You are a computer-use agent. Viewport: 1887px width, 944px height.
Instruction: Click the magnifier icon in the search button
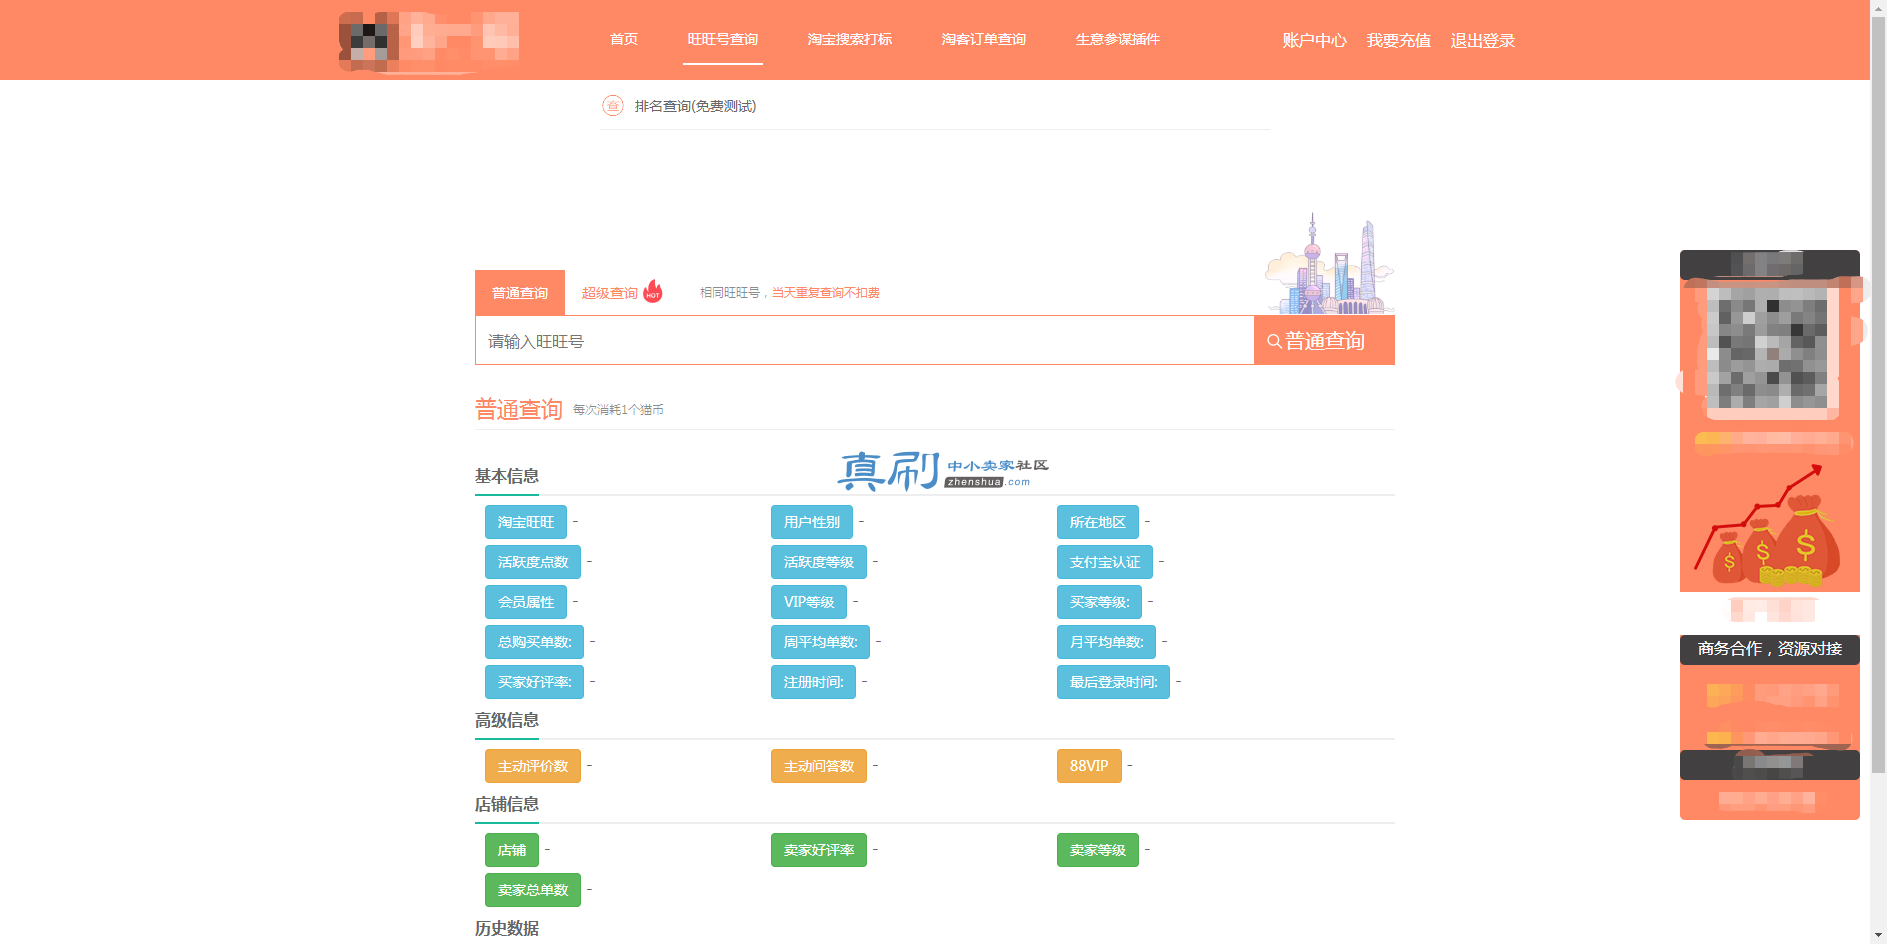1274,341
